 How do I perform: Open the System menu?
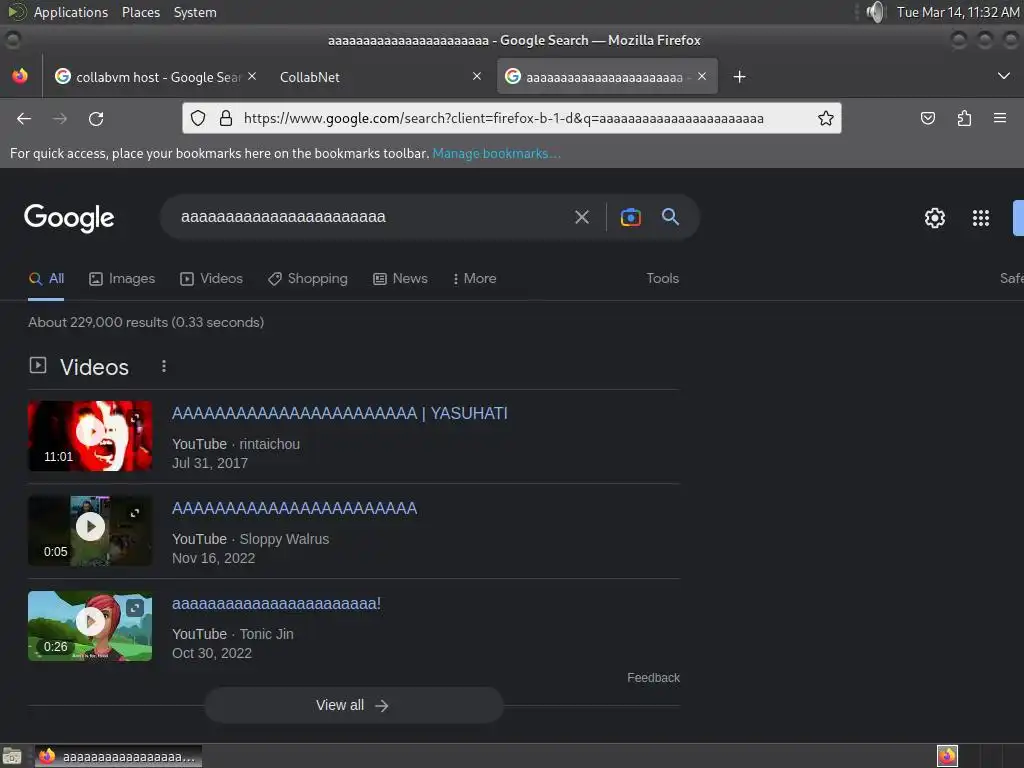tap(195, 12)
